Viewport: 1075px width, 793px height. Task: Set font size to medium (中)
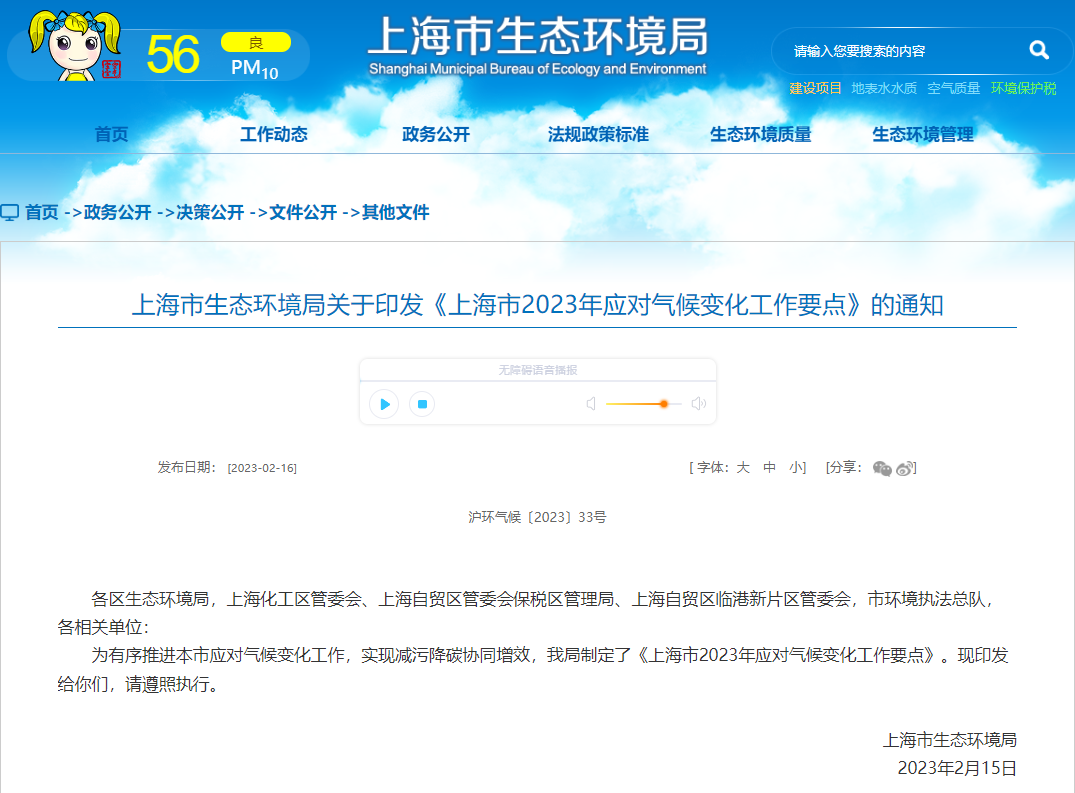coord(770,467)
